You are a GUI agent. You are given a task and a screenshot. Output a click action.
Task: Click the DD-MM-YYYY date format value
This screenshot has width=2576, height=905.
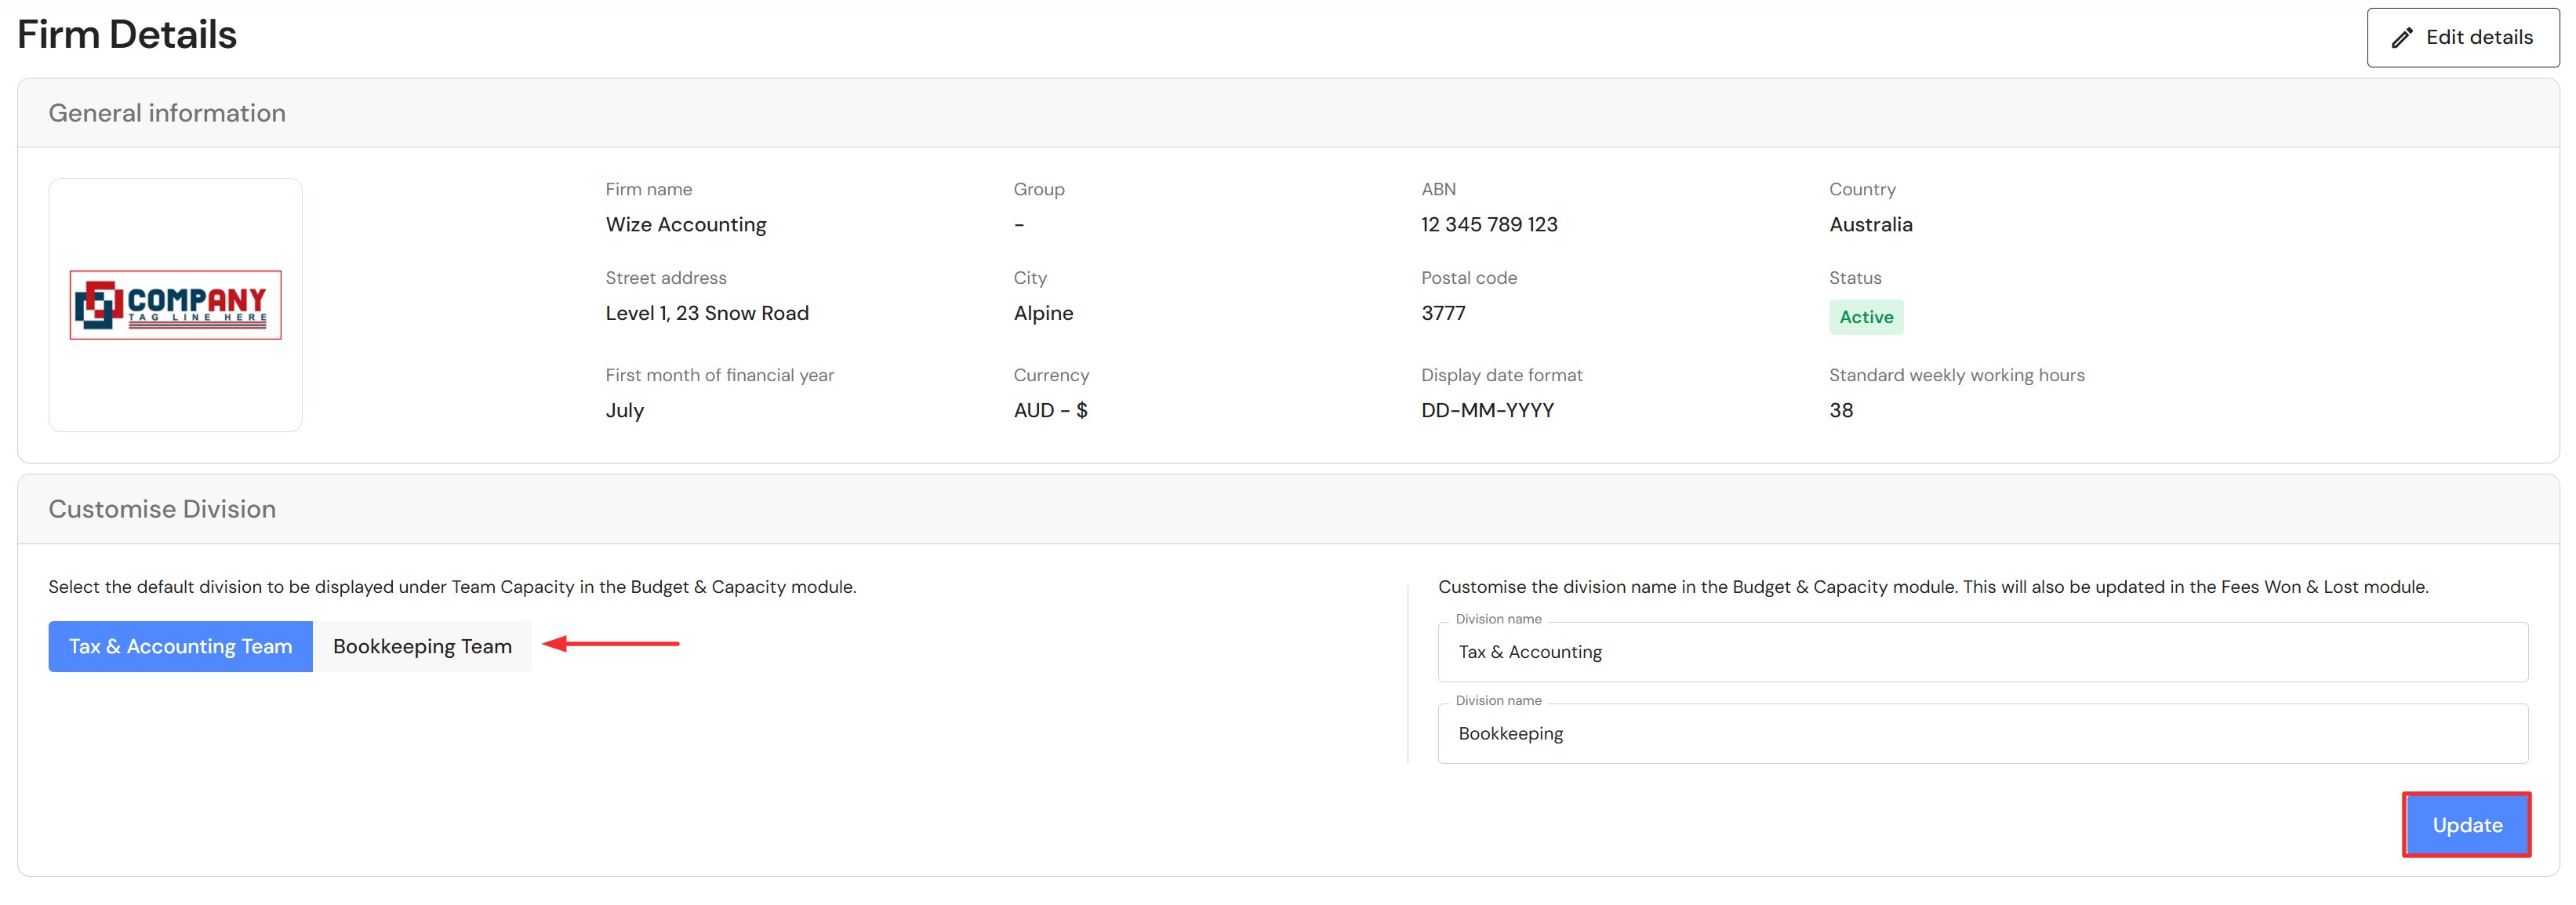point(1486,411)
